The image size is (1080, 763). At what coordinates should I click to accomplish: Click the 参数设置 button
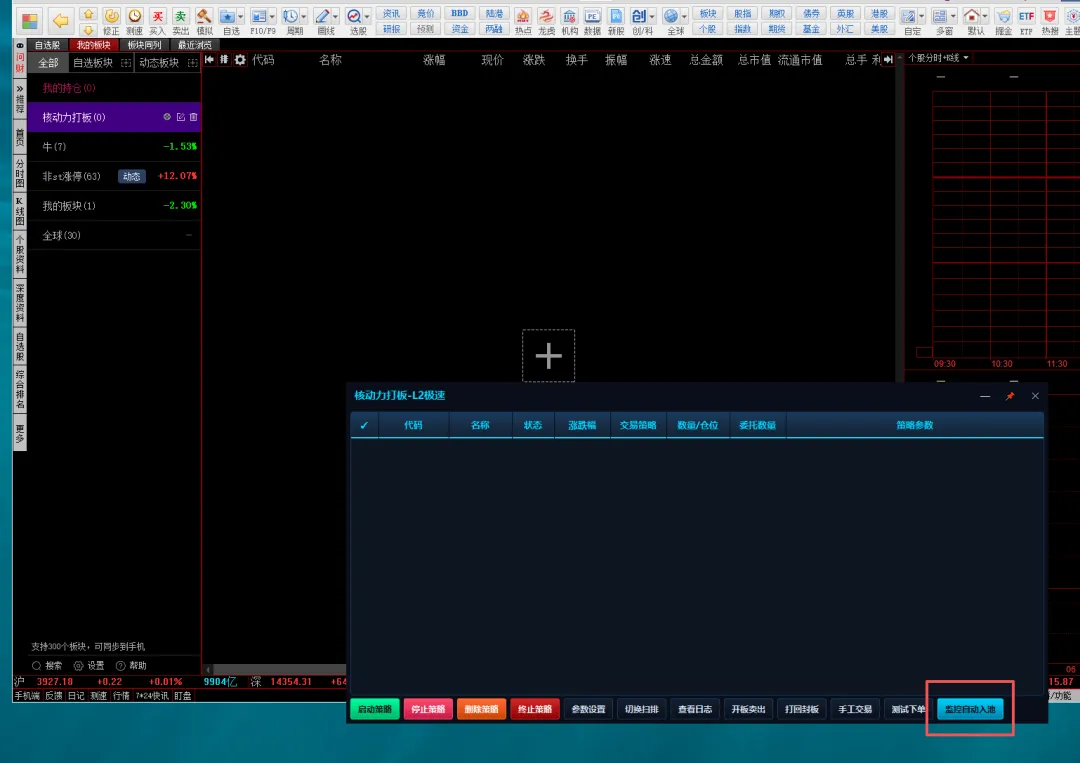(x=588, y=709)
